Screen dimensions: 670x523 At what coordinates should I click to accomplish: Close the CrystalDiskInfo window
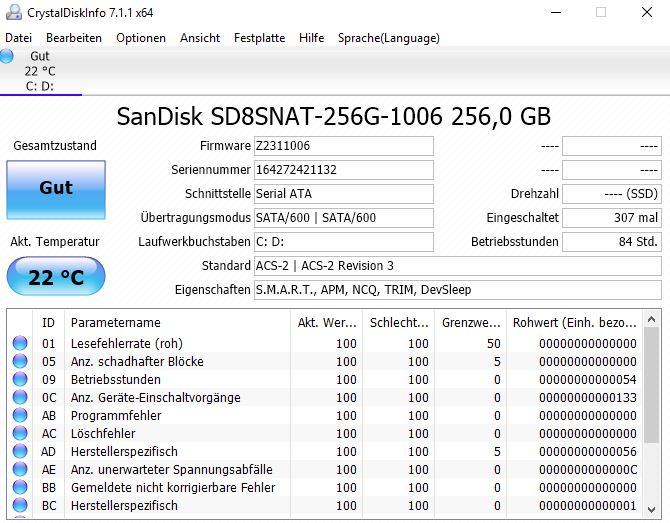647,12
